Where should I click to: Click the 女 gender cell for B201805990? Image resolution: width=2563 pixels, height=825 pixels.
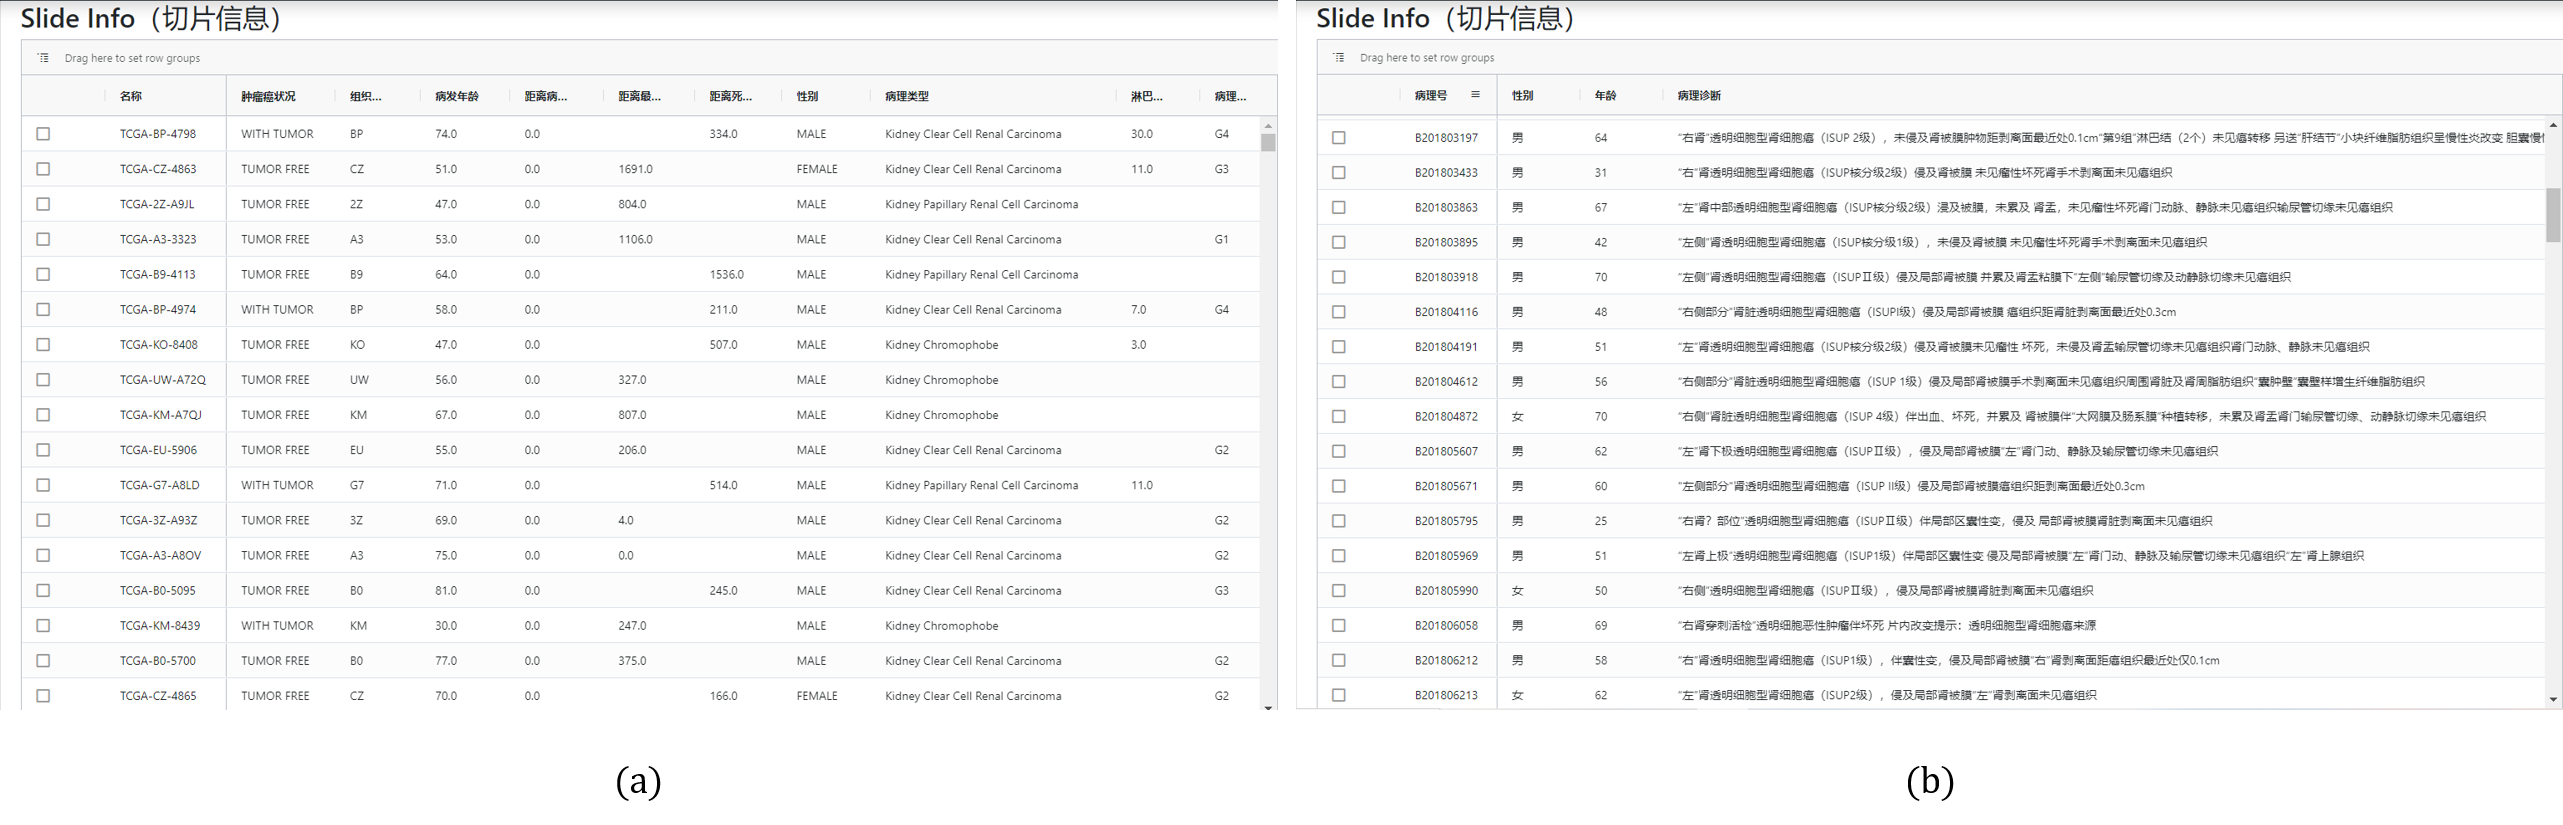pos(1517,591)
